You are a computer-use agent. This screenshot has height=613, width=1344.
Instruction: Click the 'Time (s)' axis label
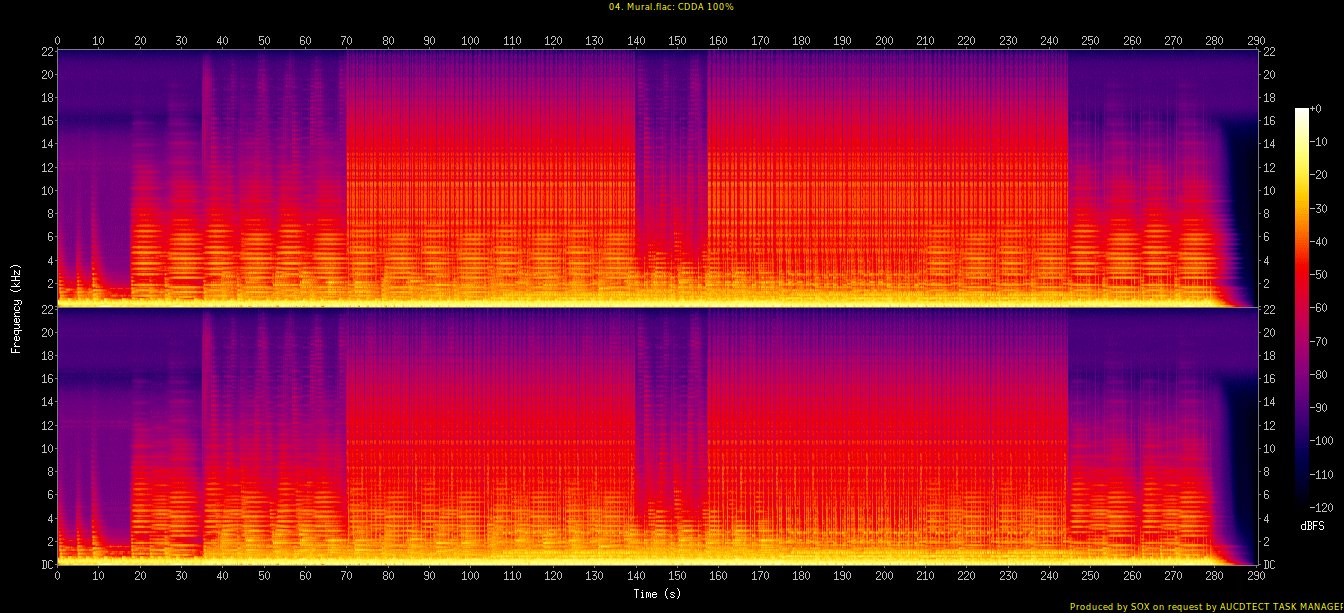[x=657, y=594]
